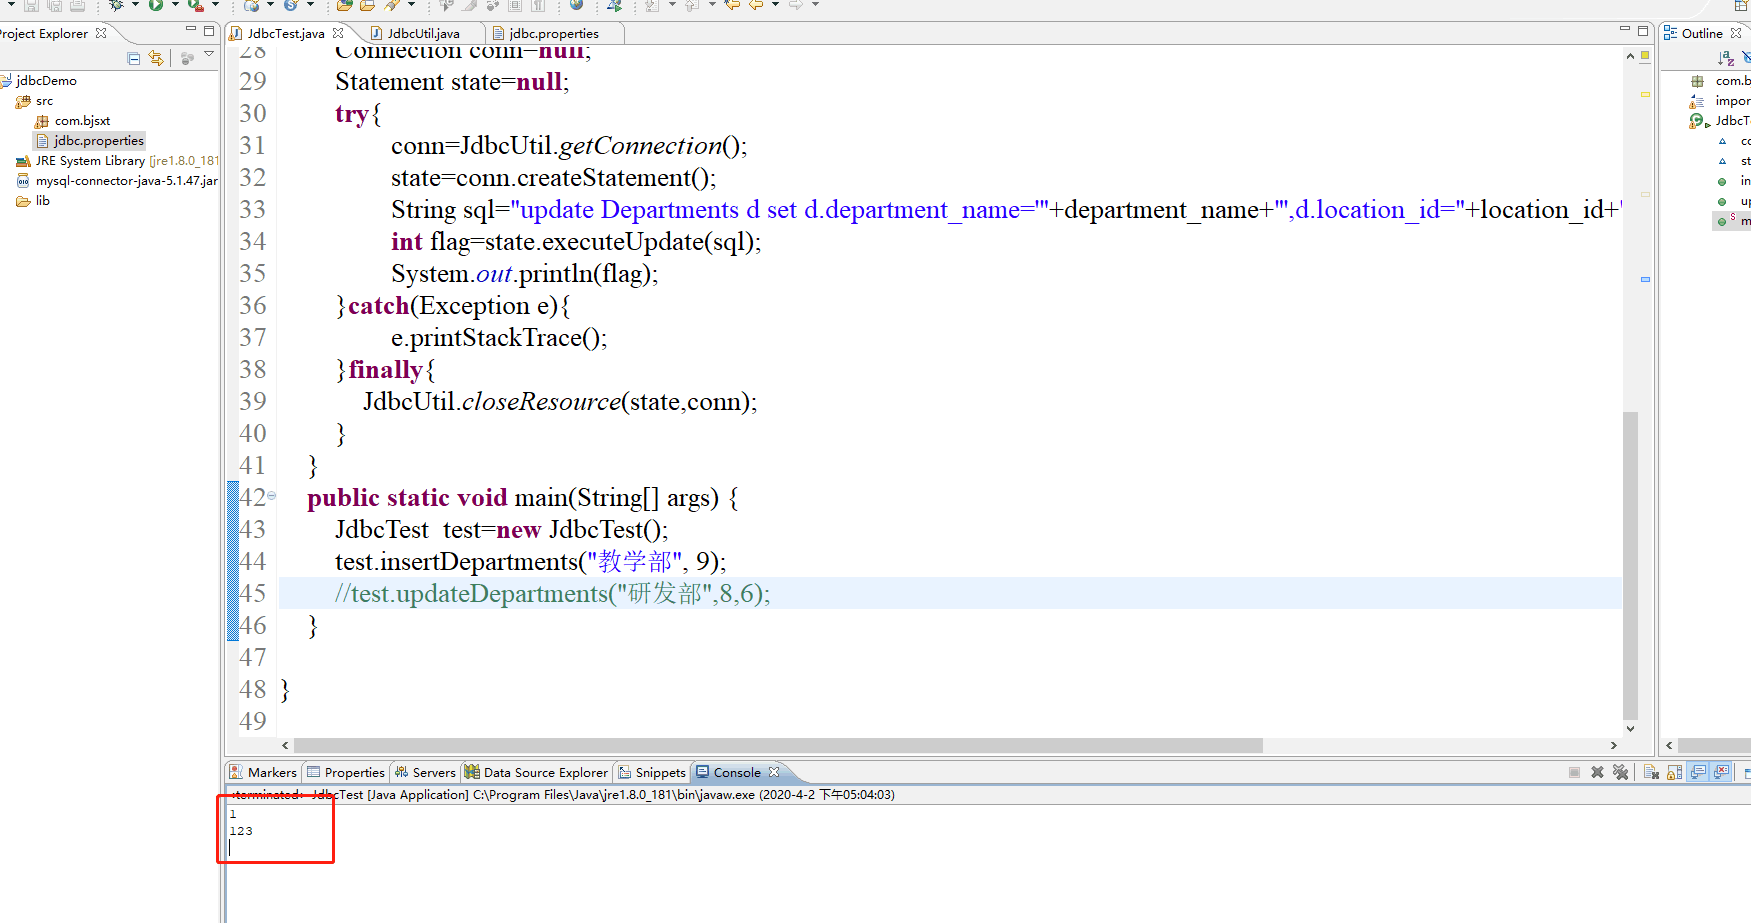Clear the Console output

coord(1651,772)
